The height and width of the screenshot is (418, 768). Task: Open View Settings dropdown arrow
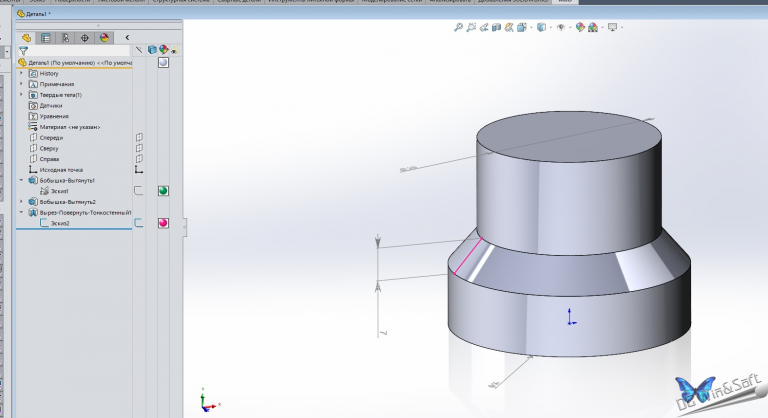(x=622, y=27)
